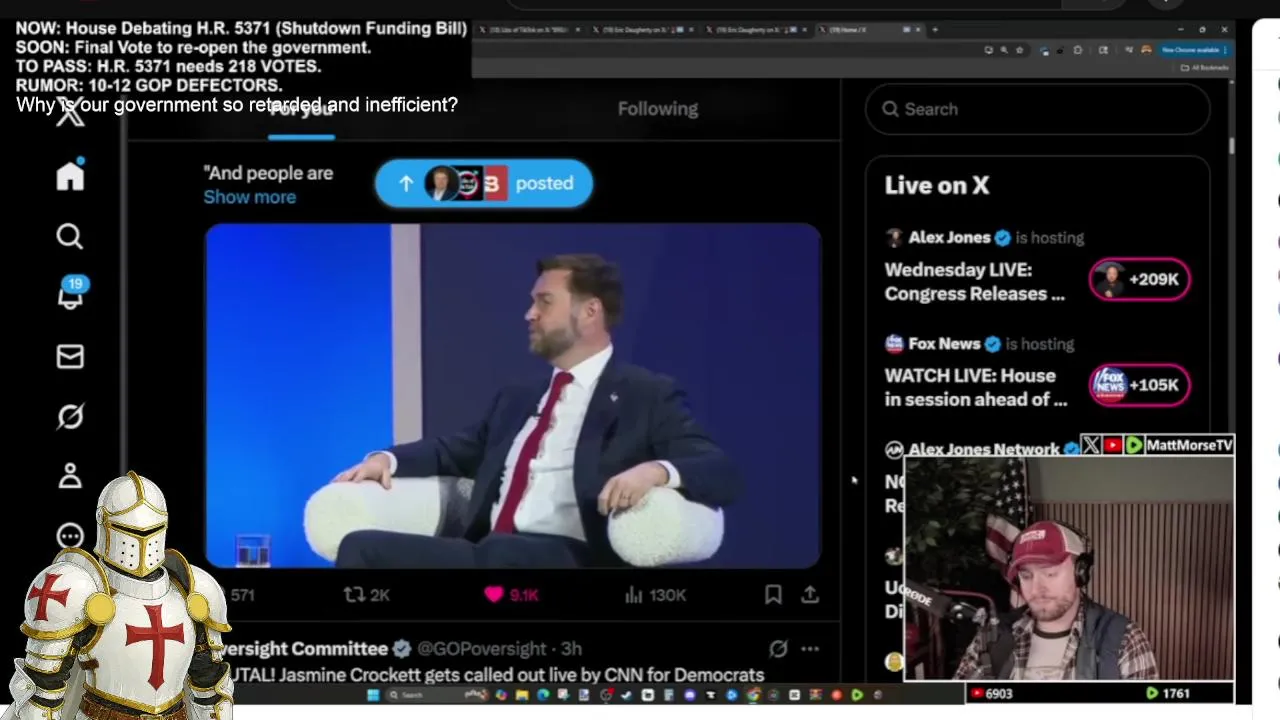The image size is (1280, 720).
Task: Open Steam from the taskbar
Action: tap(626, 695)
